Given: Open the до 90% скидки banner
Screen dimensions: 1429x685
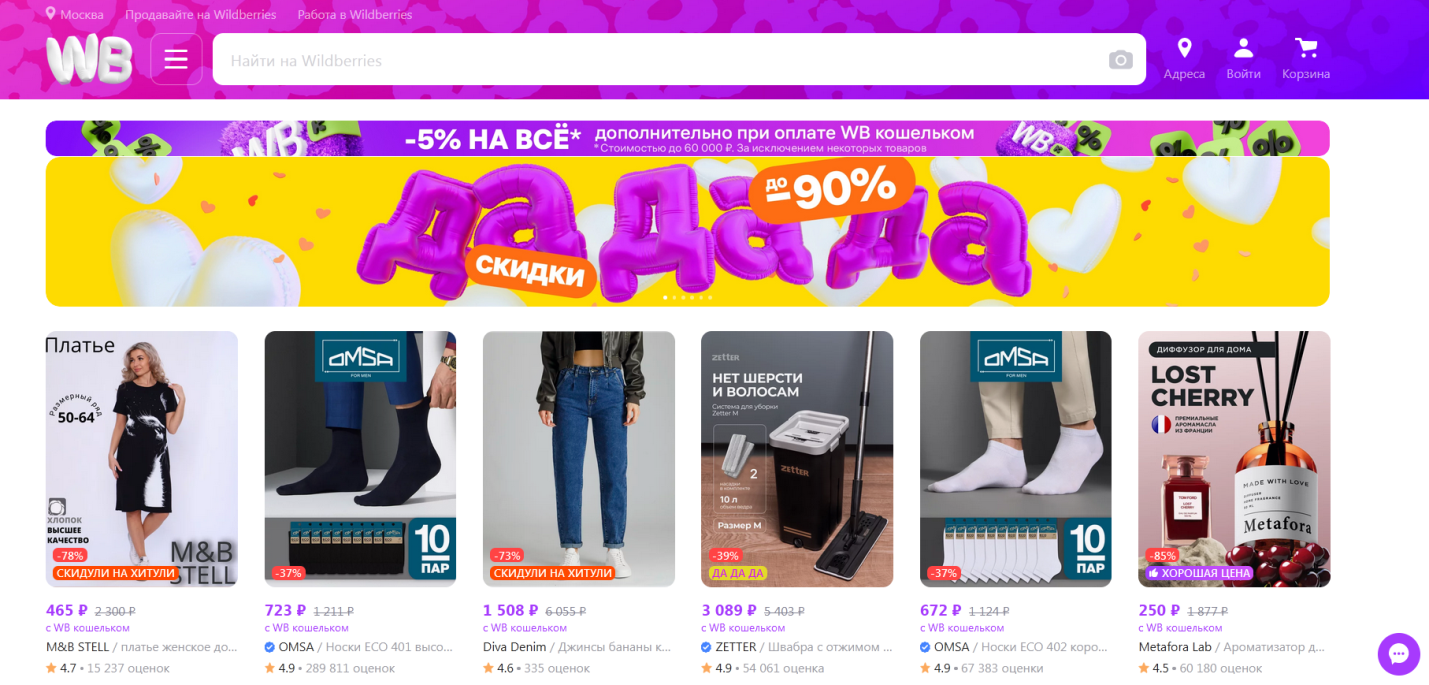Looking at the screenshot, I should point(687,232).
